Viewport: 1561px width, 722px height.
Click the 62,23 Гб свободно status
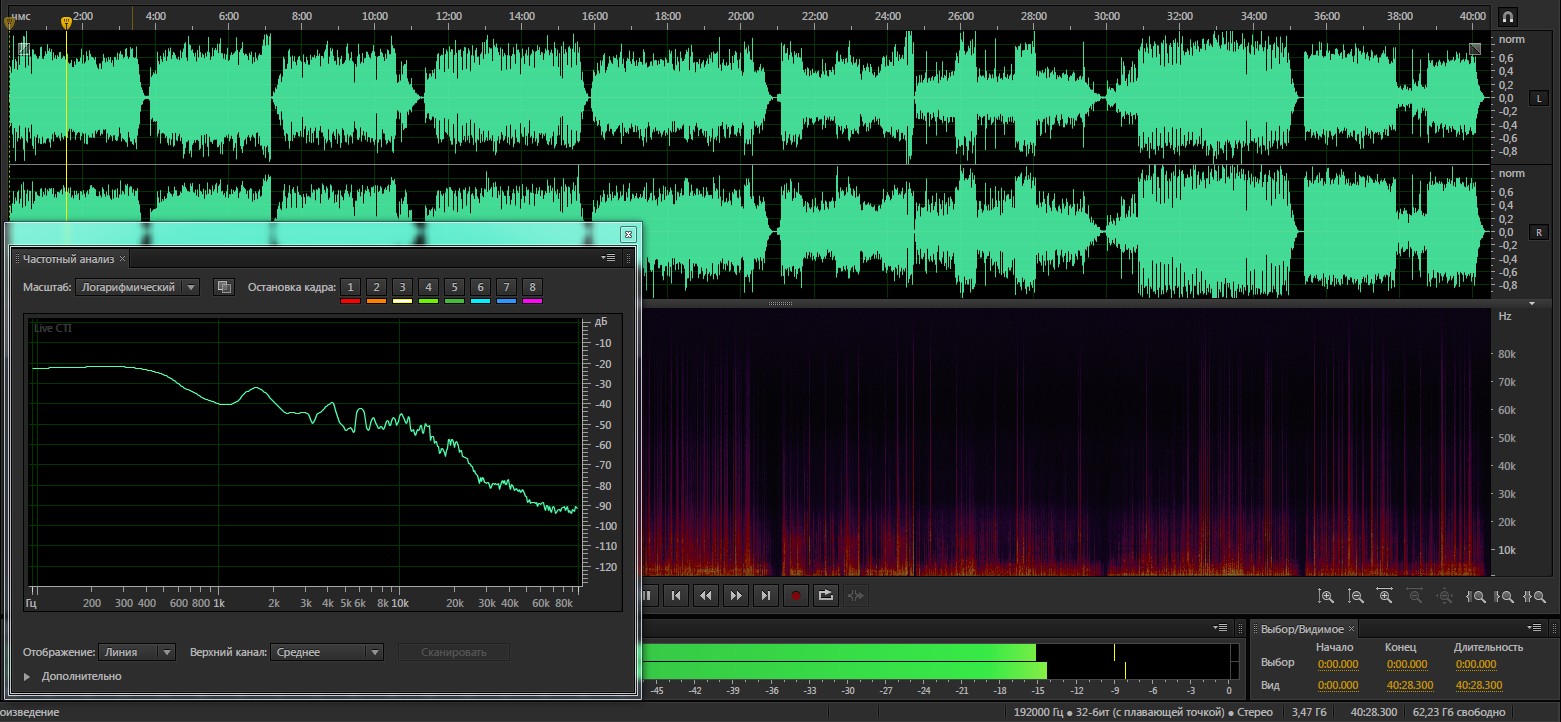pos(1459,712)
